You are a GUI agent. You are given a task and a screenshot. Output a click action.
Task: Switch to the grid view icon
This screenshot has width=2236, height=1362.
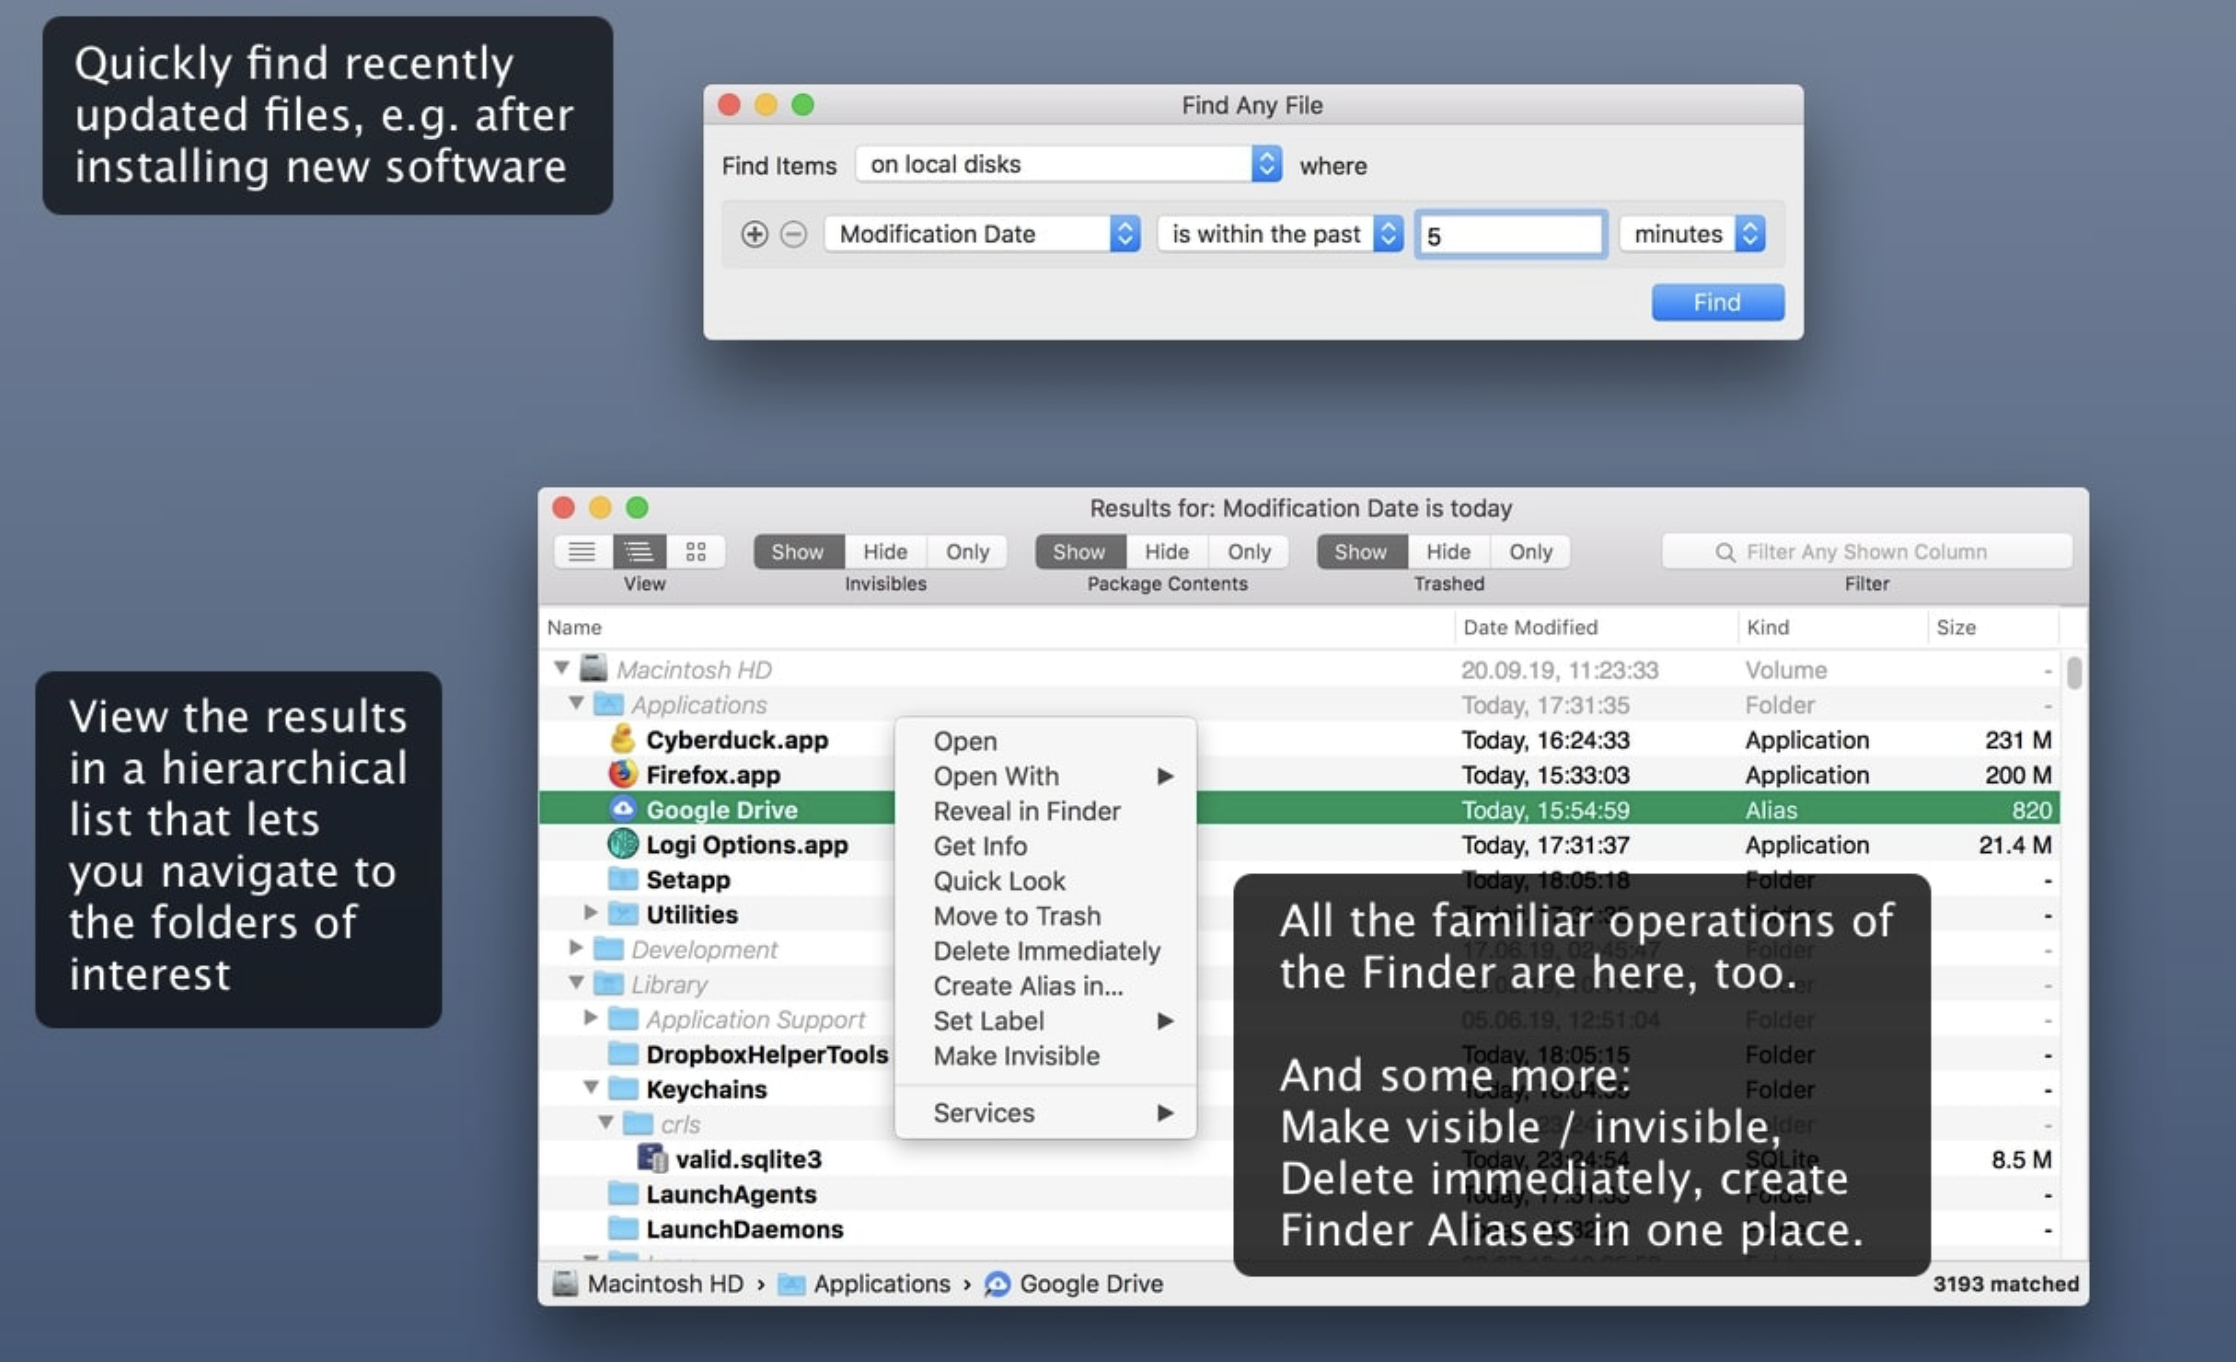tap(694, 551)
